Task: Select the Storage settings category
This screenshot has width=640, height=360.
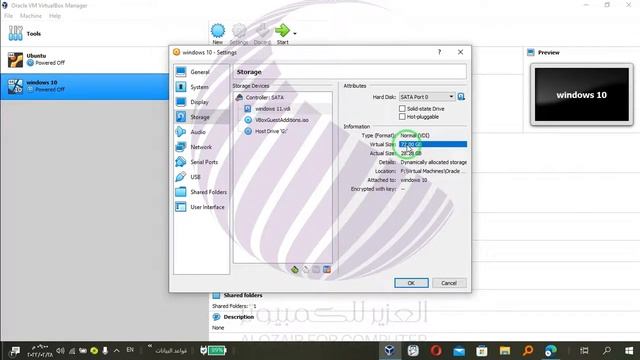Action: (201, 117)
